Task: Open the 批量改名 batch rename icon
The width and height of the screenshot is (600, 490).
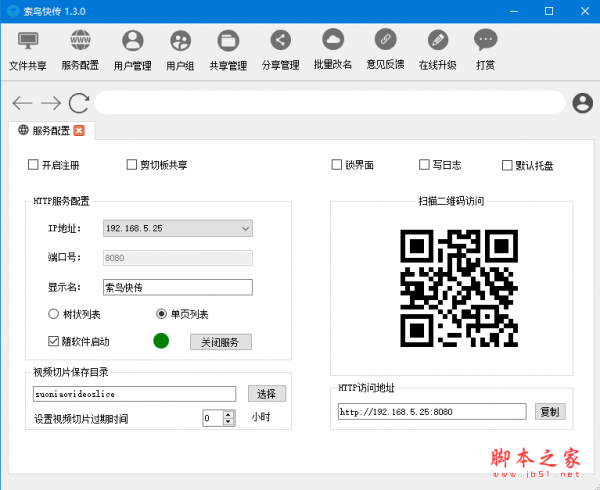Action: click(x=332, y=49)
